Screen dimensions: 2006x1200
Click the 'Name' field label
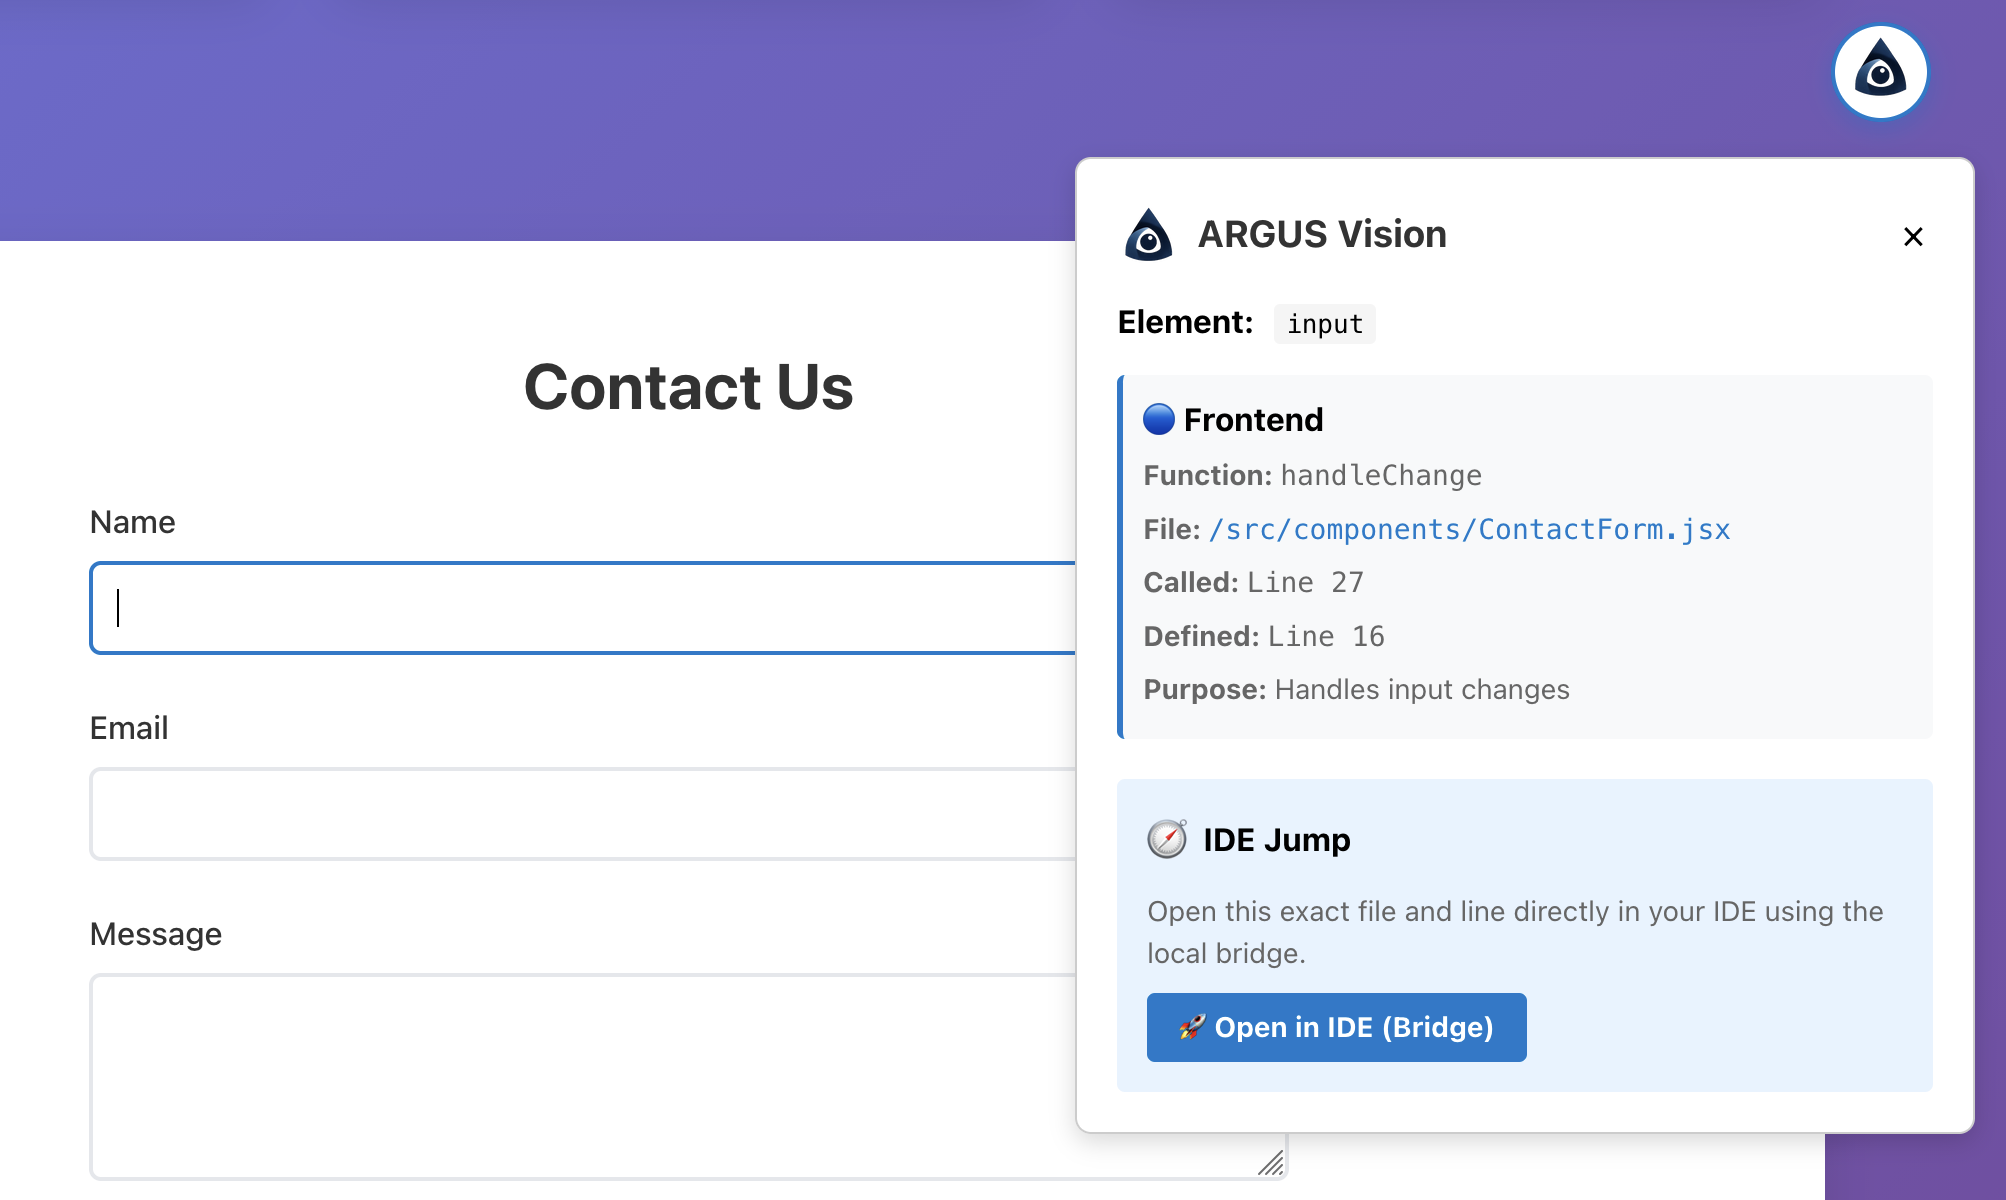click(133, 522)
